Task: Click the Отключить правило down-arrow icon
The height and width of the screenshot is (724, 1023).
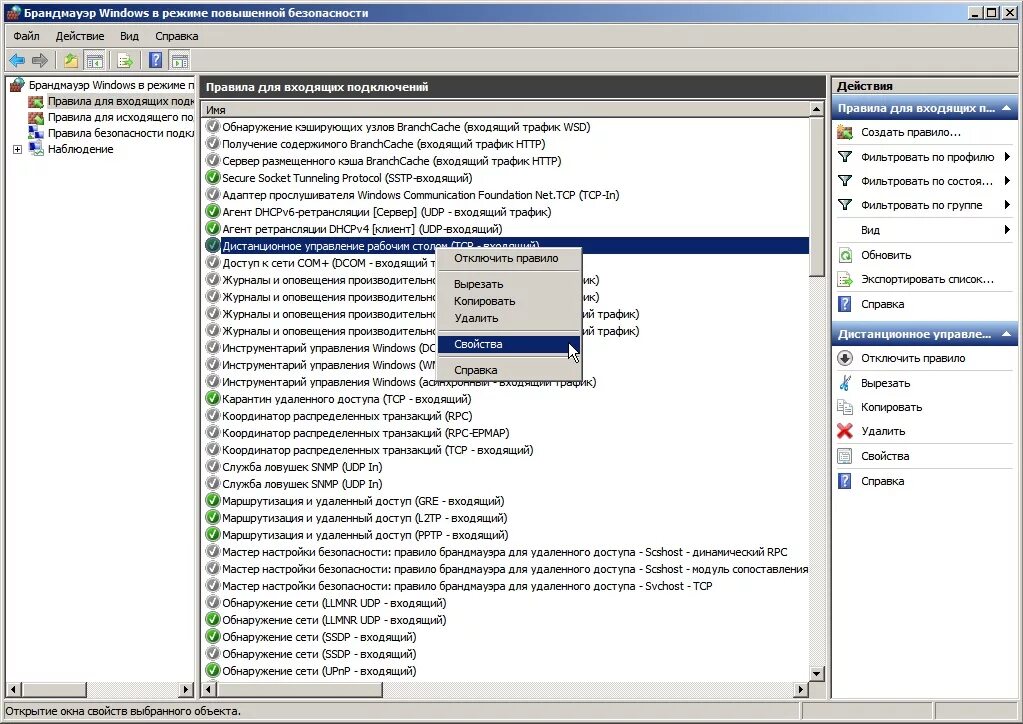Action: [845, 358]
